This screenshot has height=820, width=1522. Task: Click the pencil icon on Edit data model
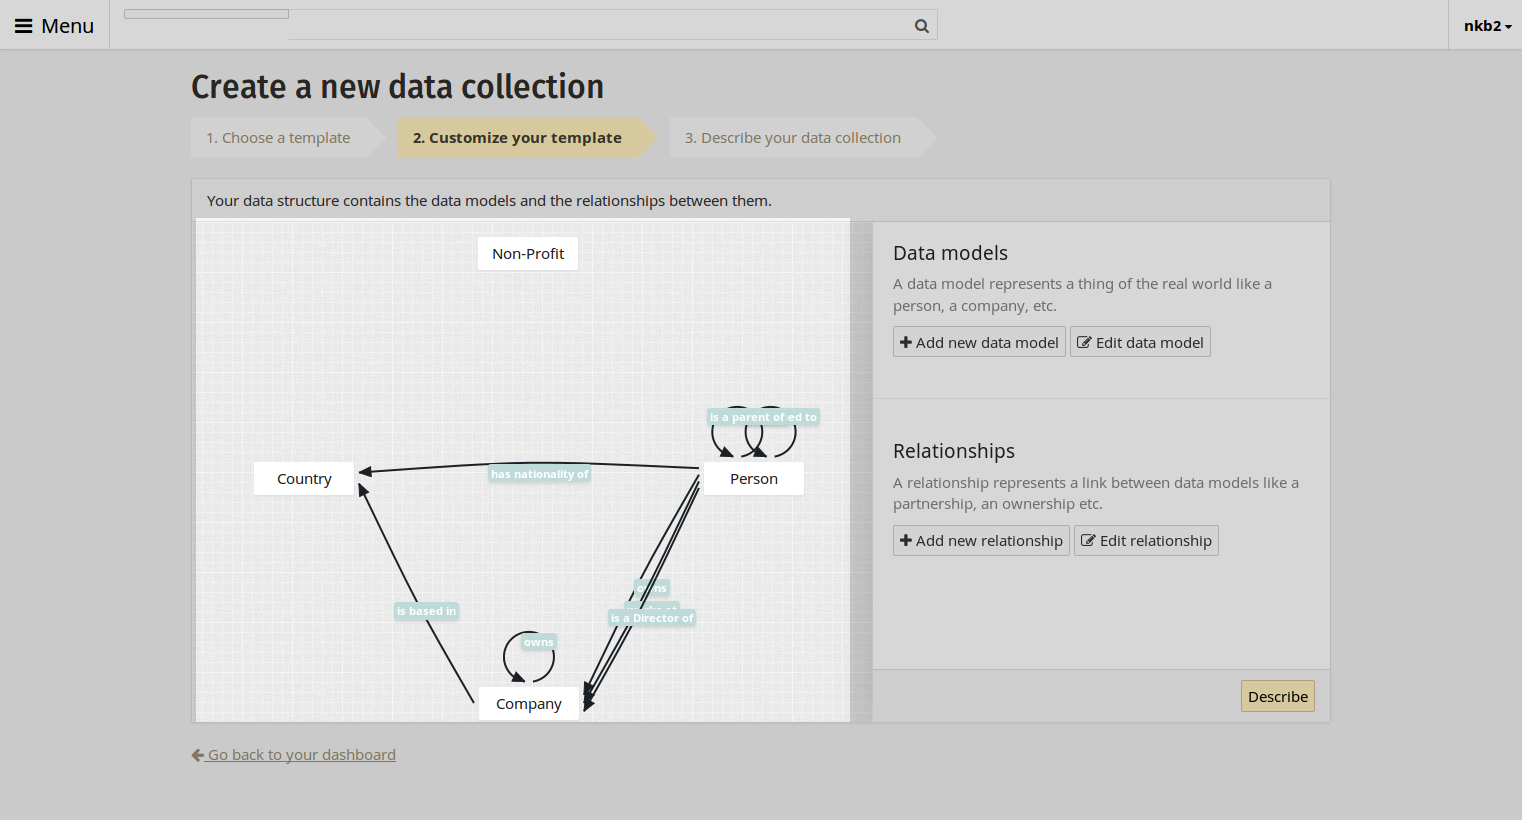pos(1084,342)
